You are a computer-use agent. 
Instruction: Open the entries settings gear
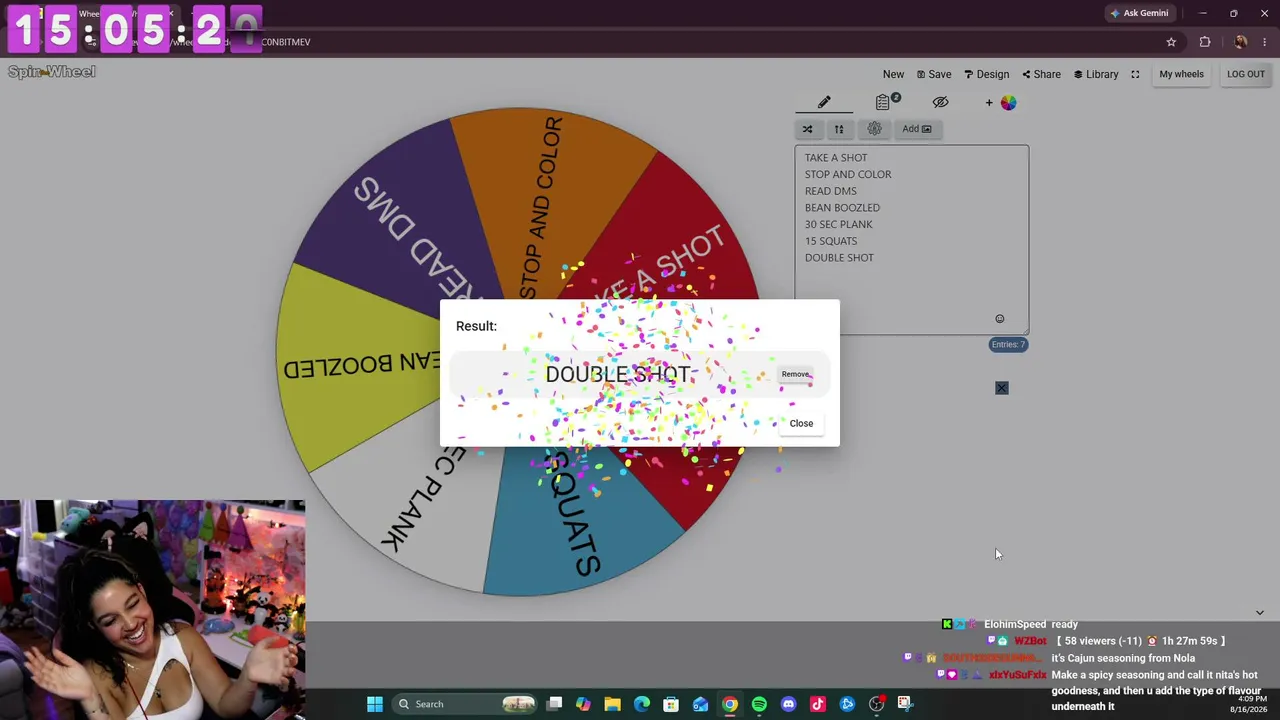pos(874,129)
